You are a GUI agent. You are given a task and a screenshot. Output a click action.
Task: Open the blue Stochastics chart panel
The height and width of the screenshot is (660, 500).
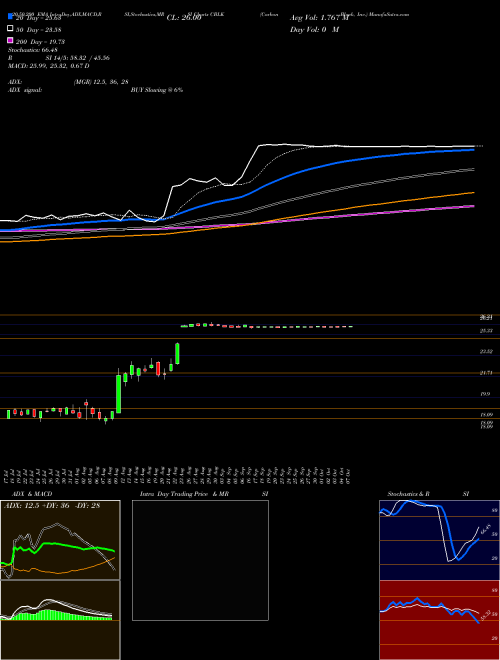click(439, 540)
